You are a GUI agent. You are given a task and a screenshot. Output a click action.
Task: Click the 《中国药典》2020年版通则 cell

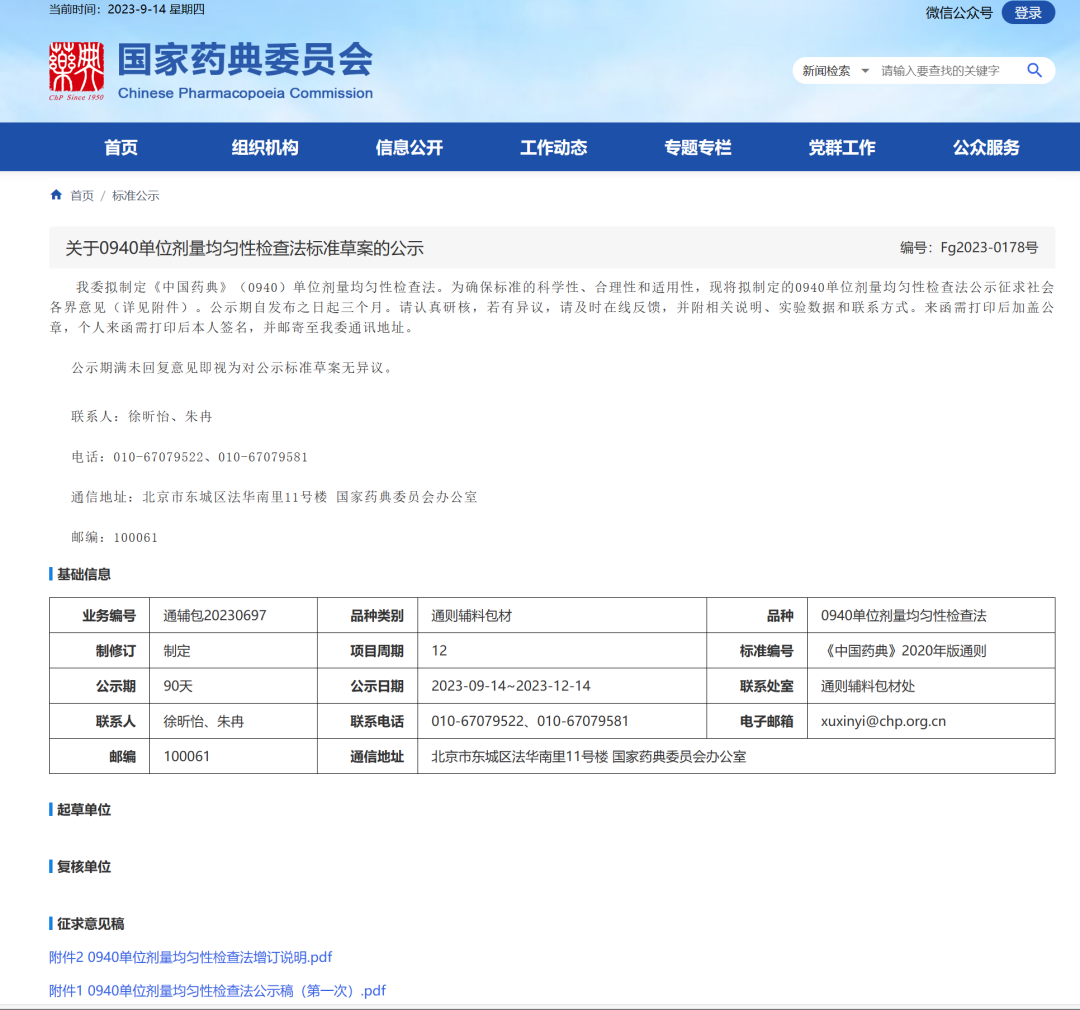click(x=931, y=651)
